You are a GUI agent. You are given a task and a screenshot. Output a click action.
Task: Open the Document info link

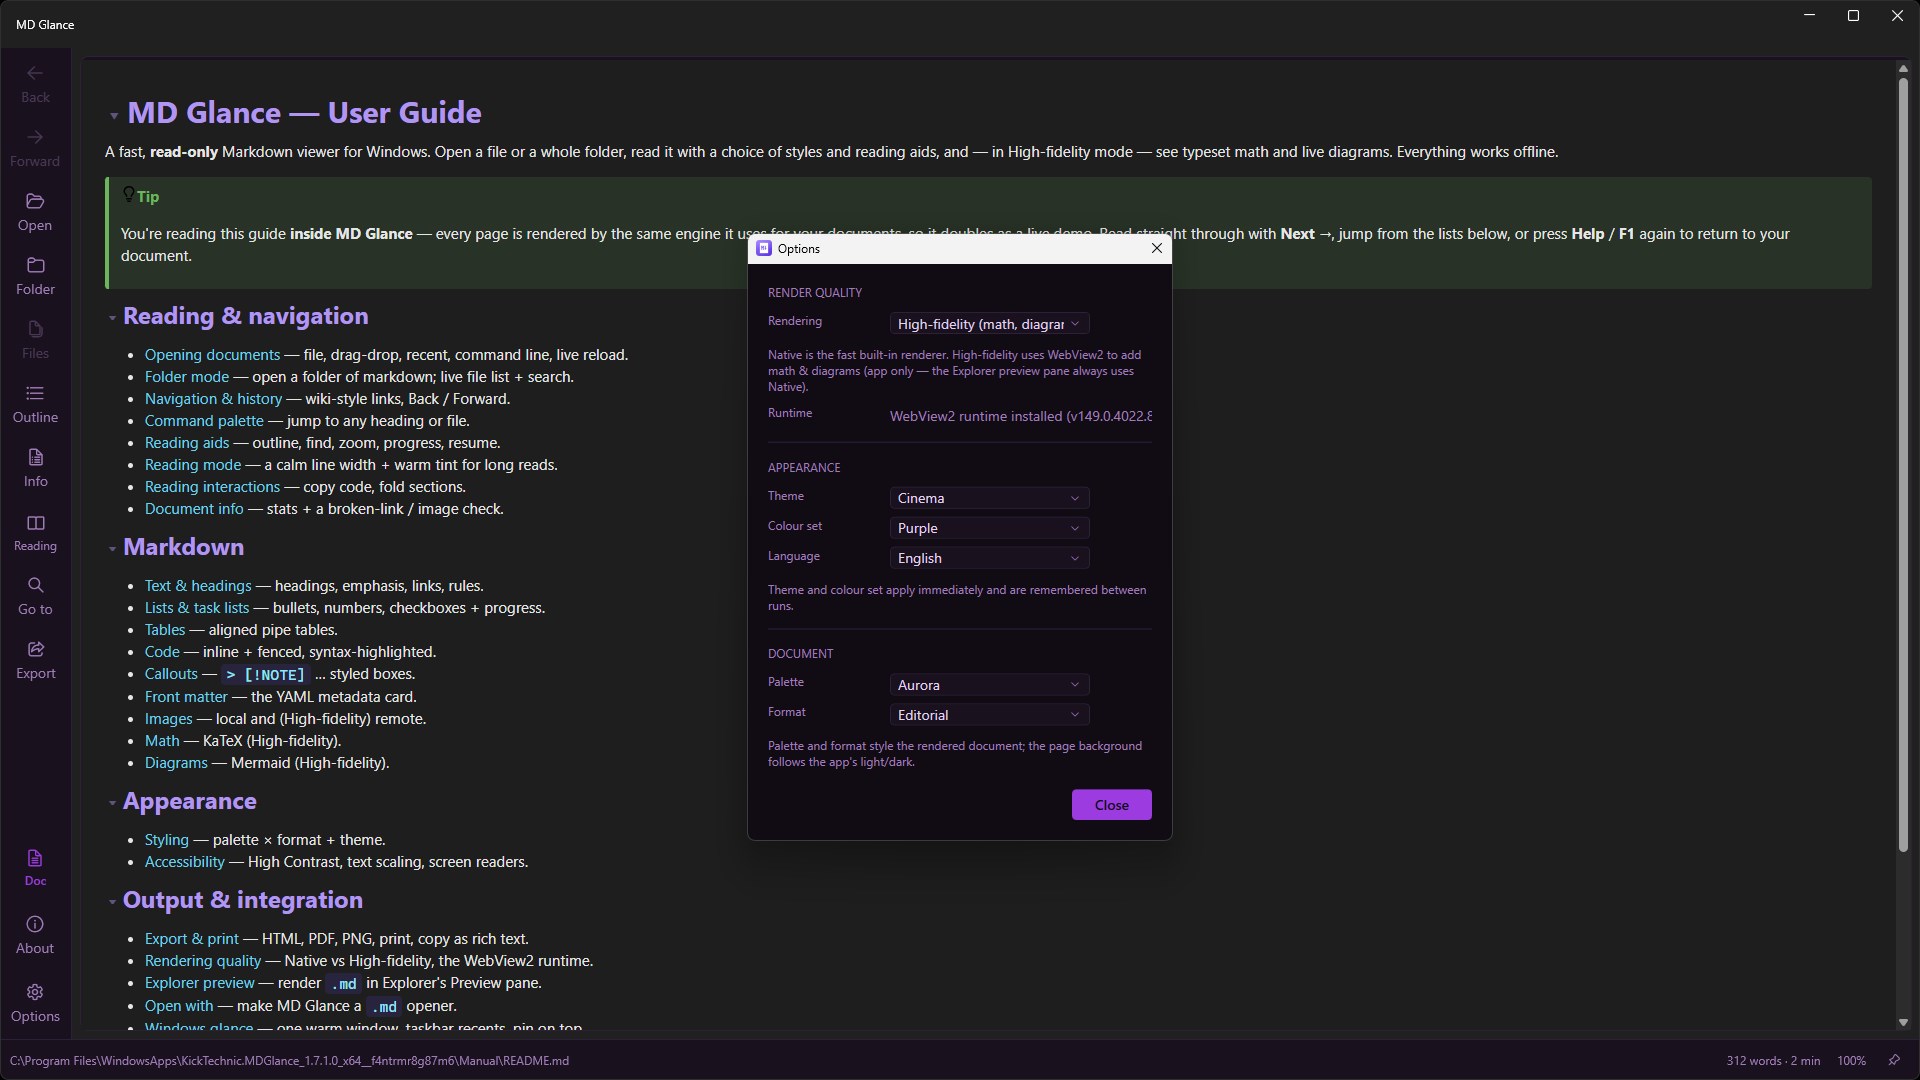tap(194, 509)
